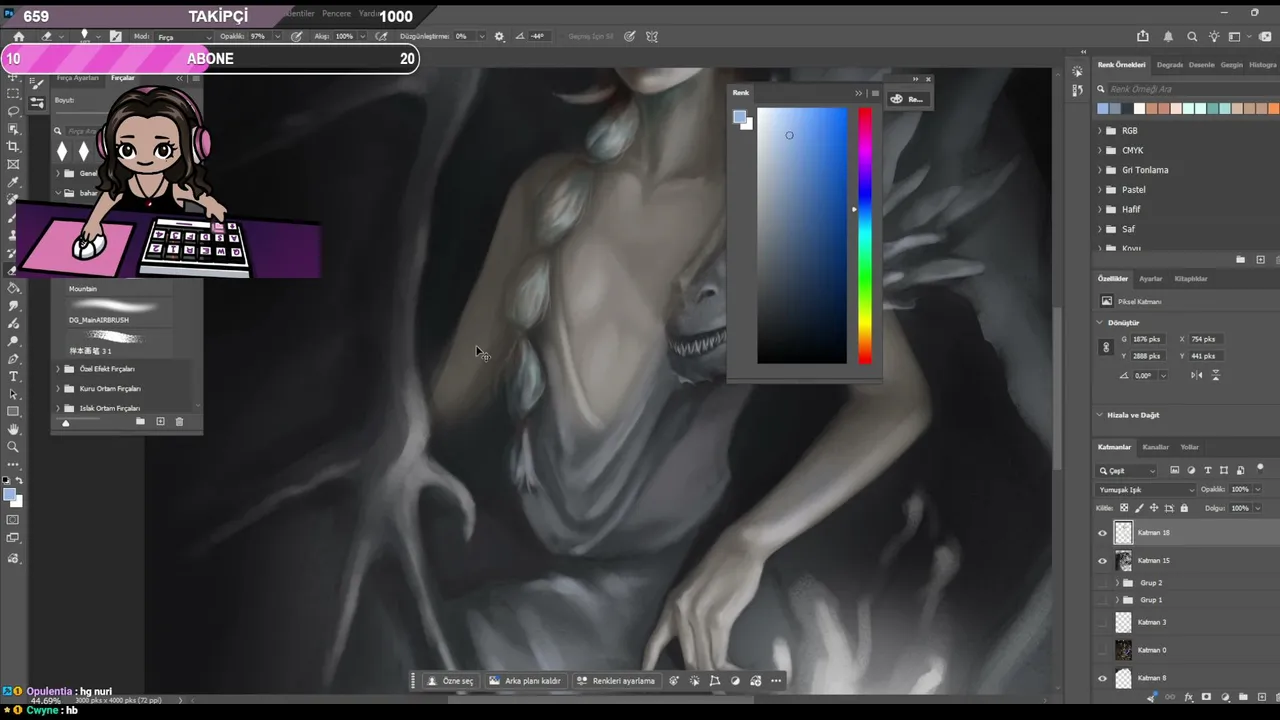Expand the Gri Tonlama swatch folder
This screenshot has height=720, width=1280.
pyautogui.click(x=1100, y=170)
